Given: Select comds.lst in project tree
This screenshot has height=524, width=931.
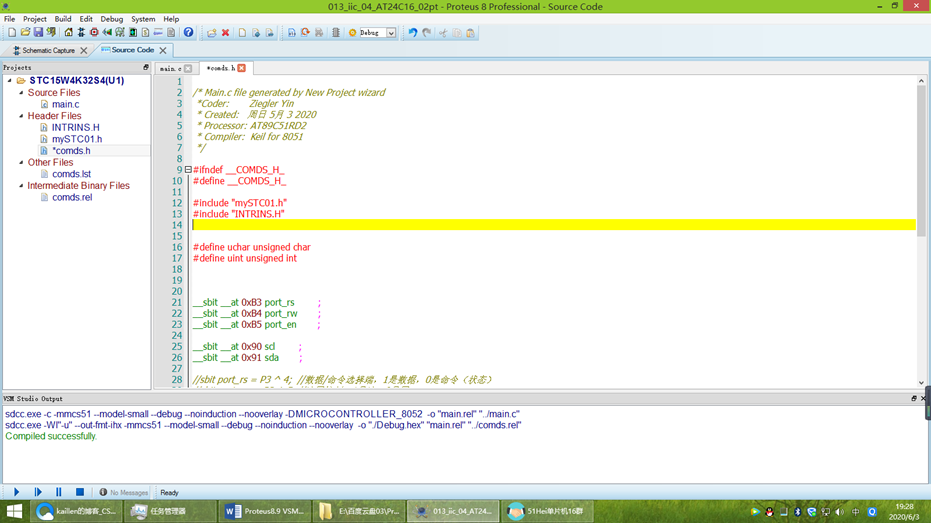Looking at the screenshot, I should (71, 174).
